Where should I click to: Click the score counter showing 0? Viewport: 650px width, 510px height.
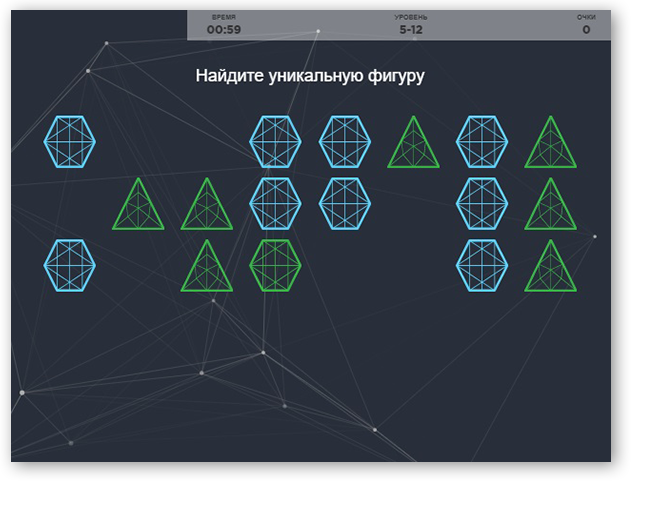click(x=586, y=30)
